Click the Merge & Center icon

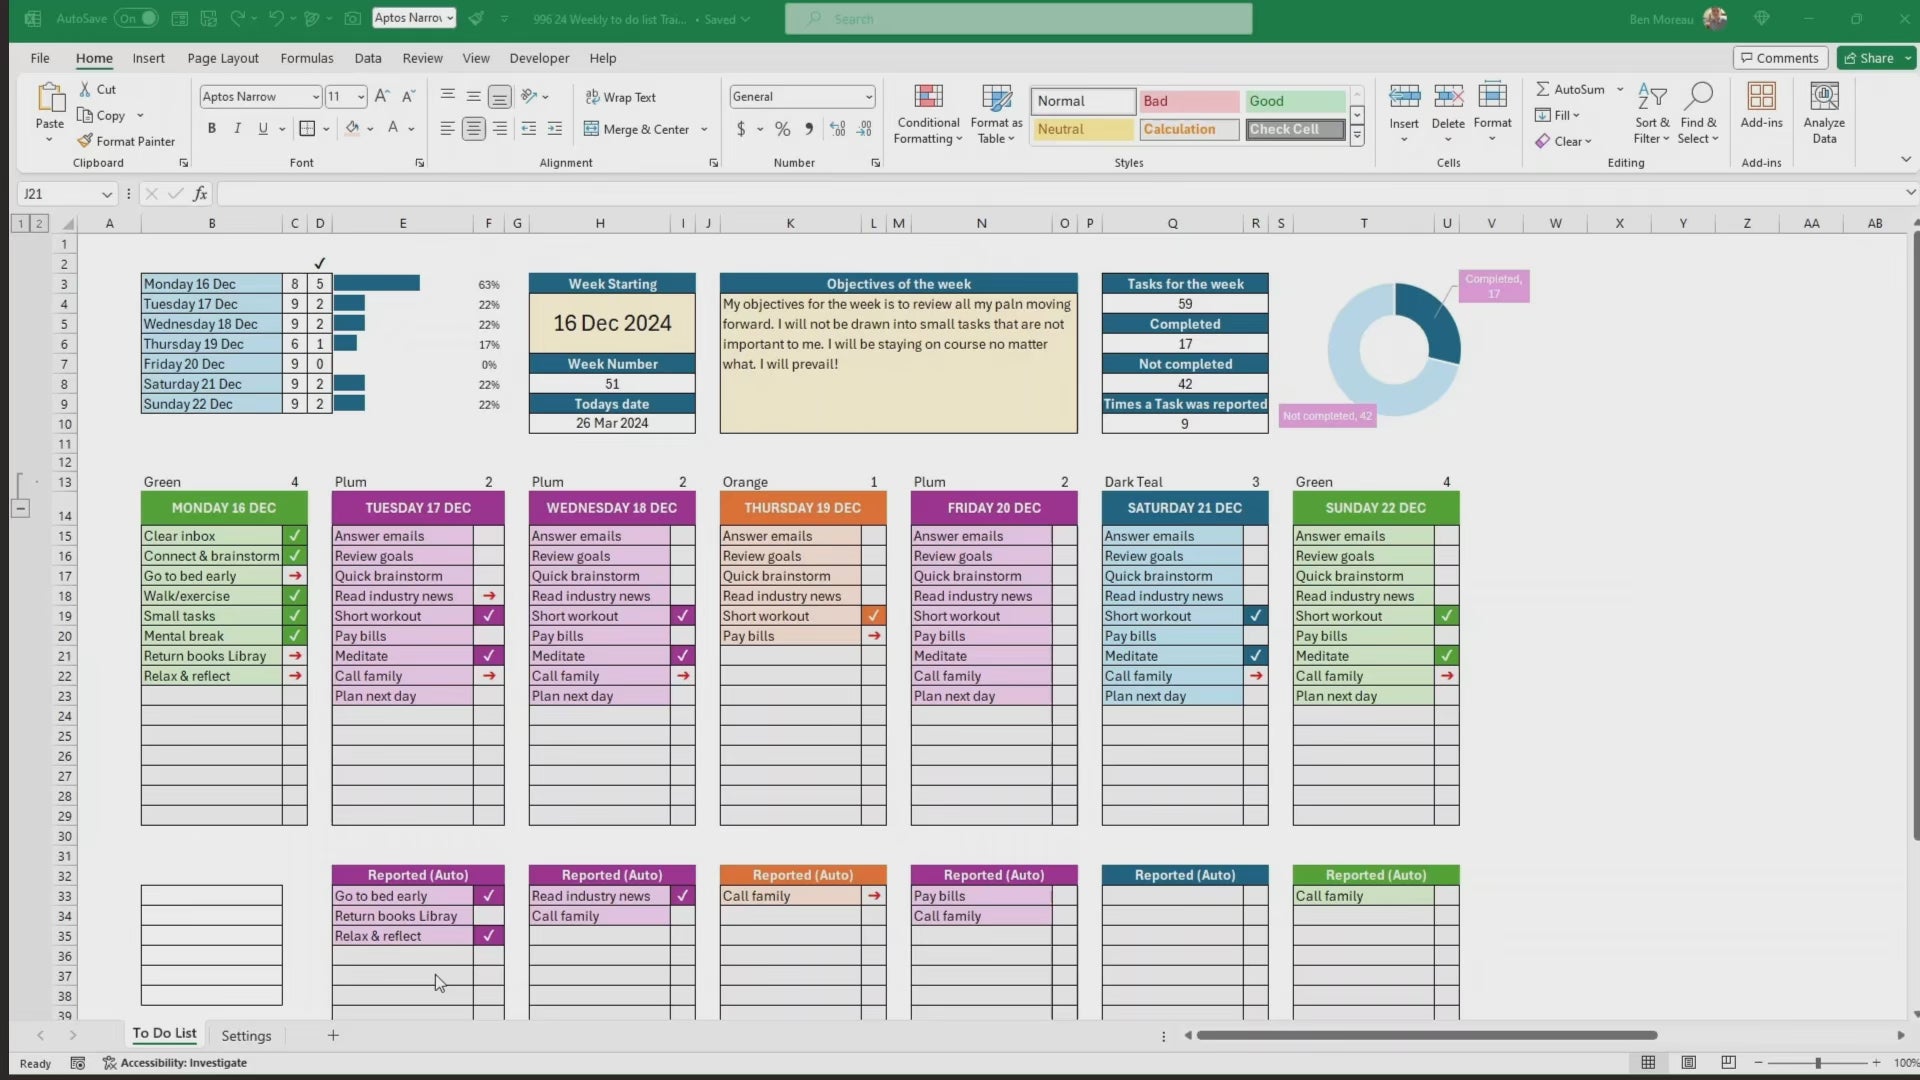591,129
